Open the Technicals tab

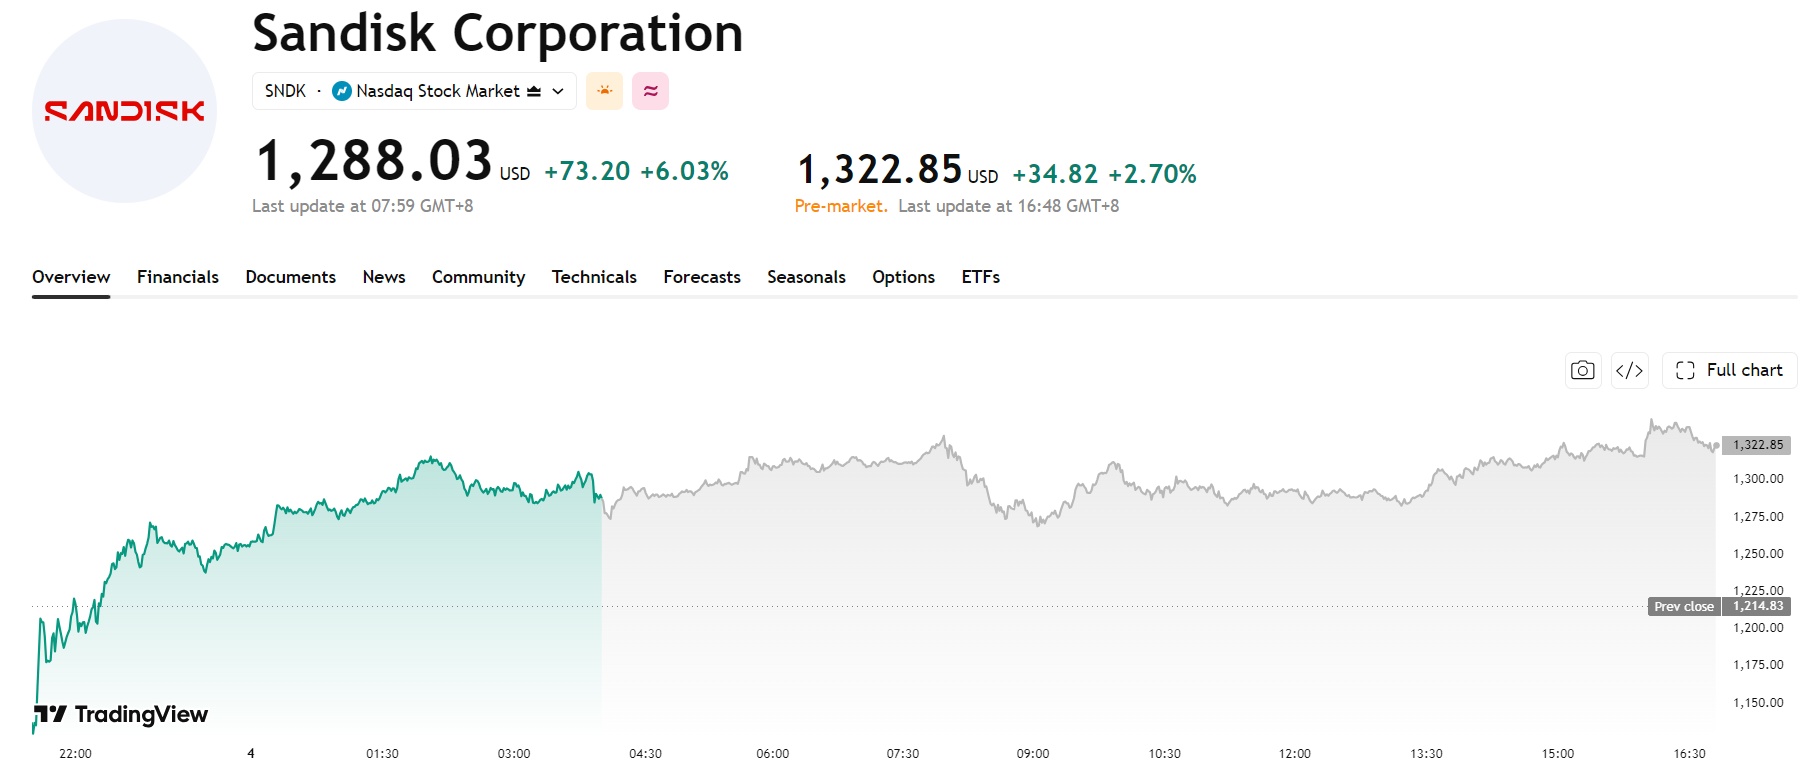[594, 277]
